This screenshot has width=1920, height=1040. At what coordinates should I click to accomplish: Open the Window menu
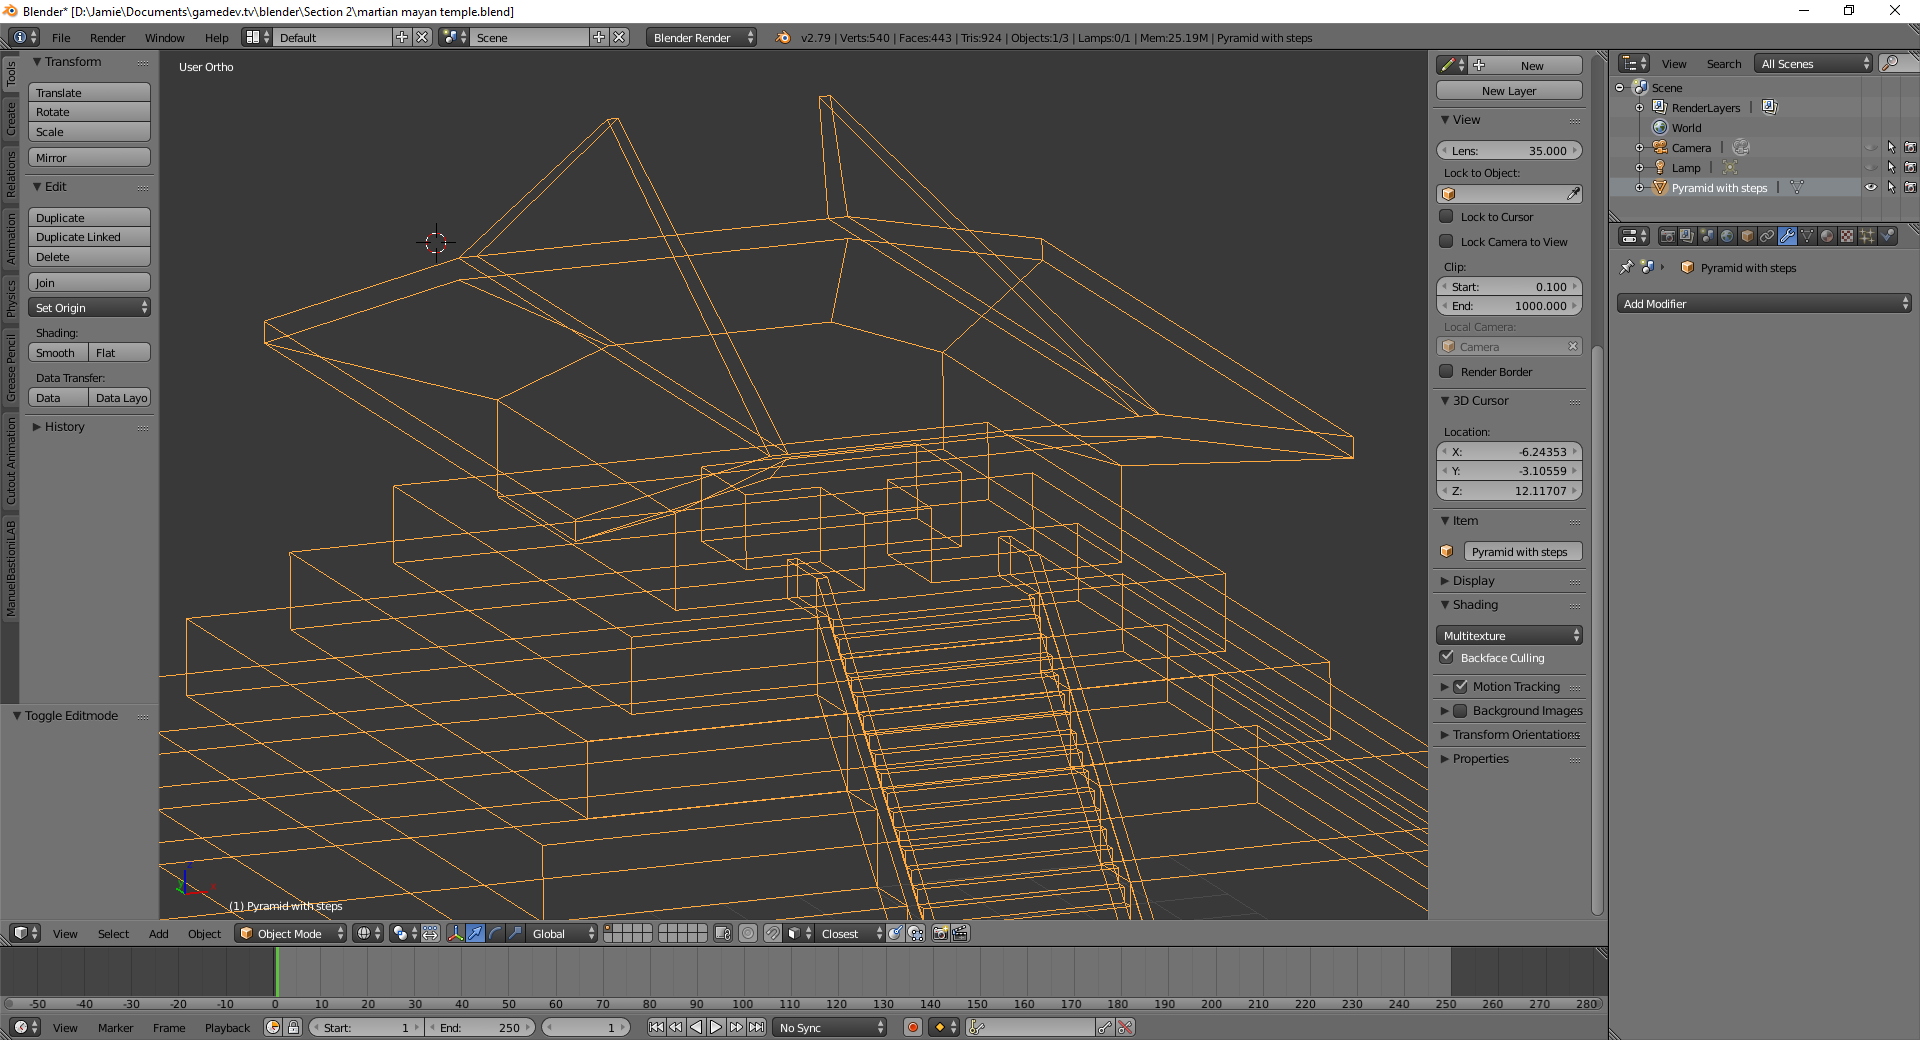[x=164, y=37]
